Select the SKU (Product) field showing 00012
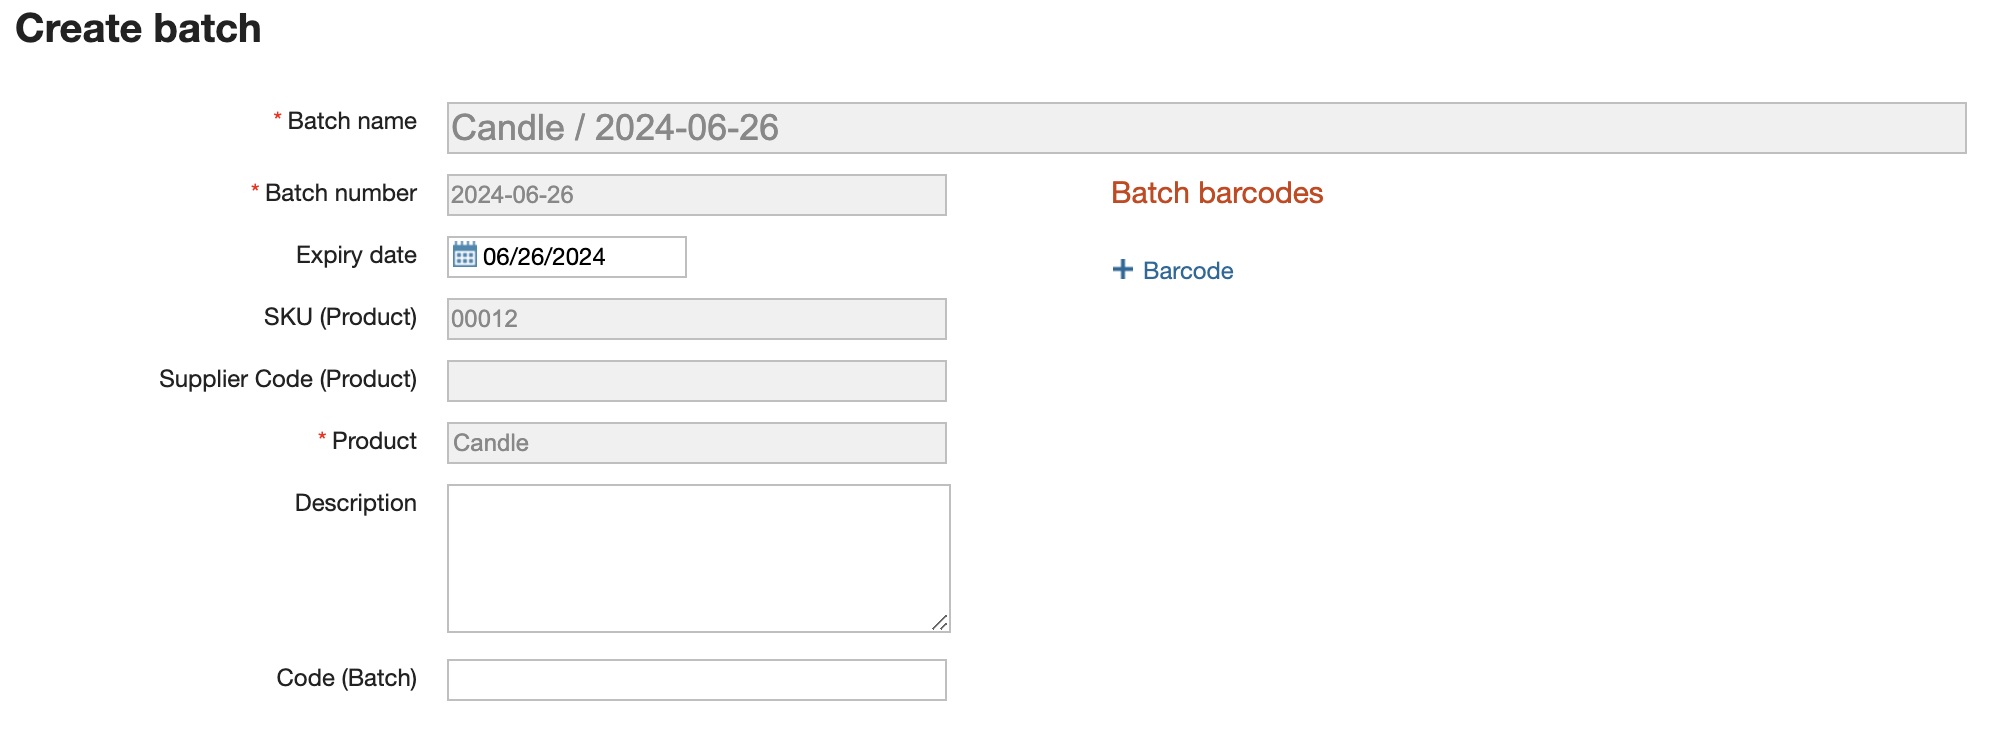The height and width of the screenshot is (736, 2000). pyautogui.click(x=696, y=319)
